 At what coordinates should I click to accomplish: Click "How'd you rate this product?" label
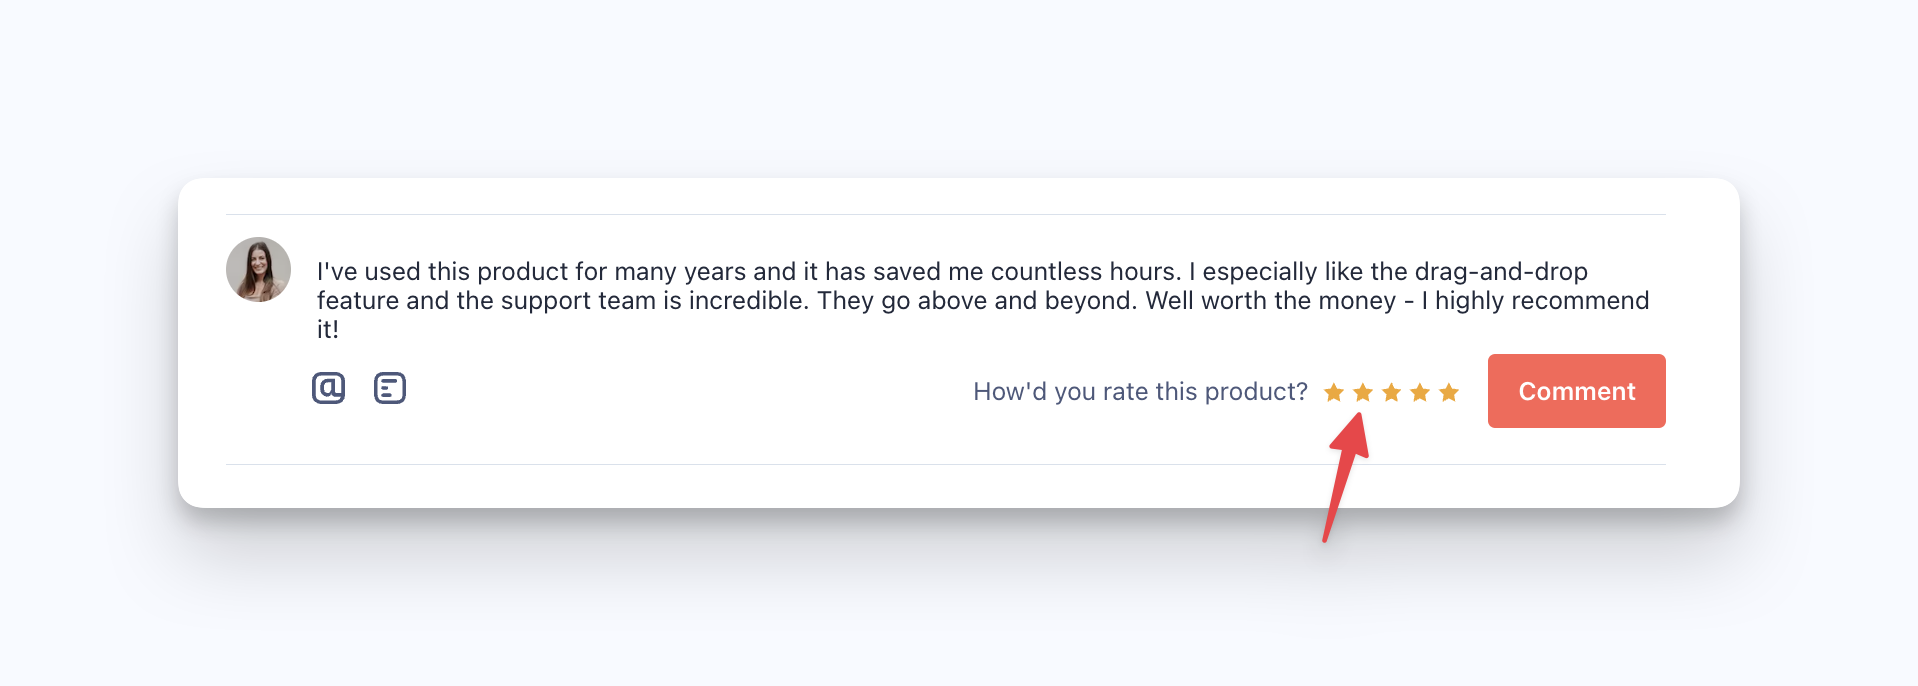1140,392
